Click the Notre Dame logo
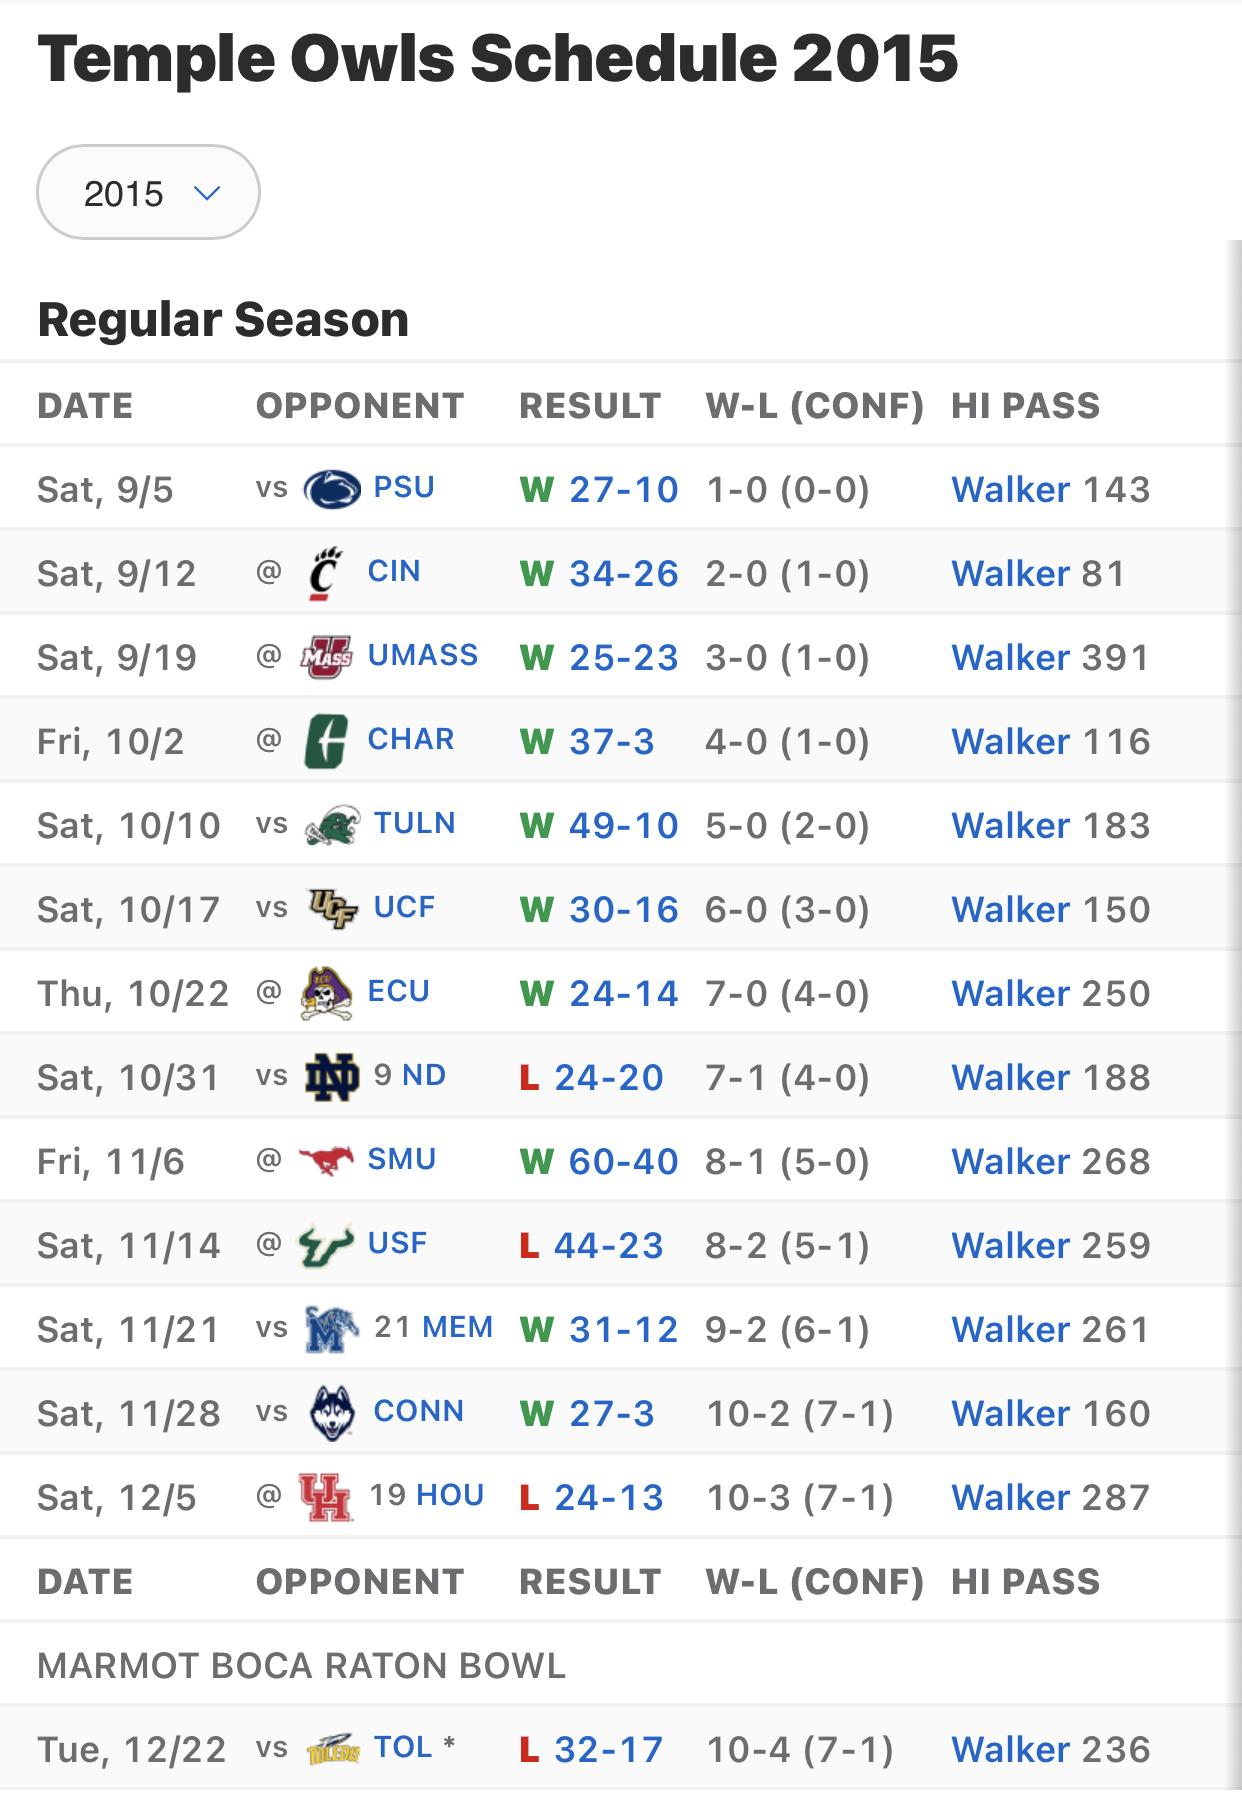The width and height of the screenshot is (1242, 1810). pyautogui.click(x=332, y=1077)
